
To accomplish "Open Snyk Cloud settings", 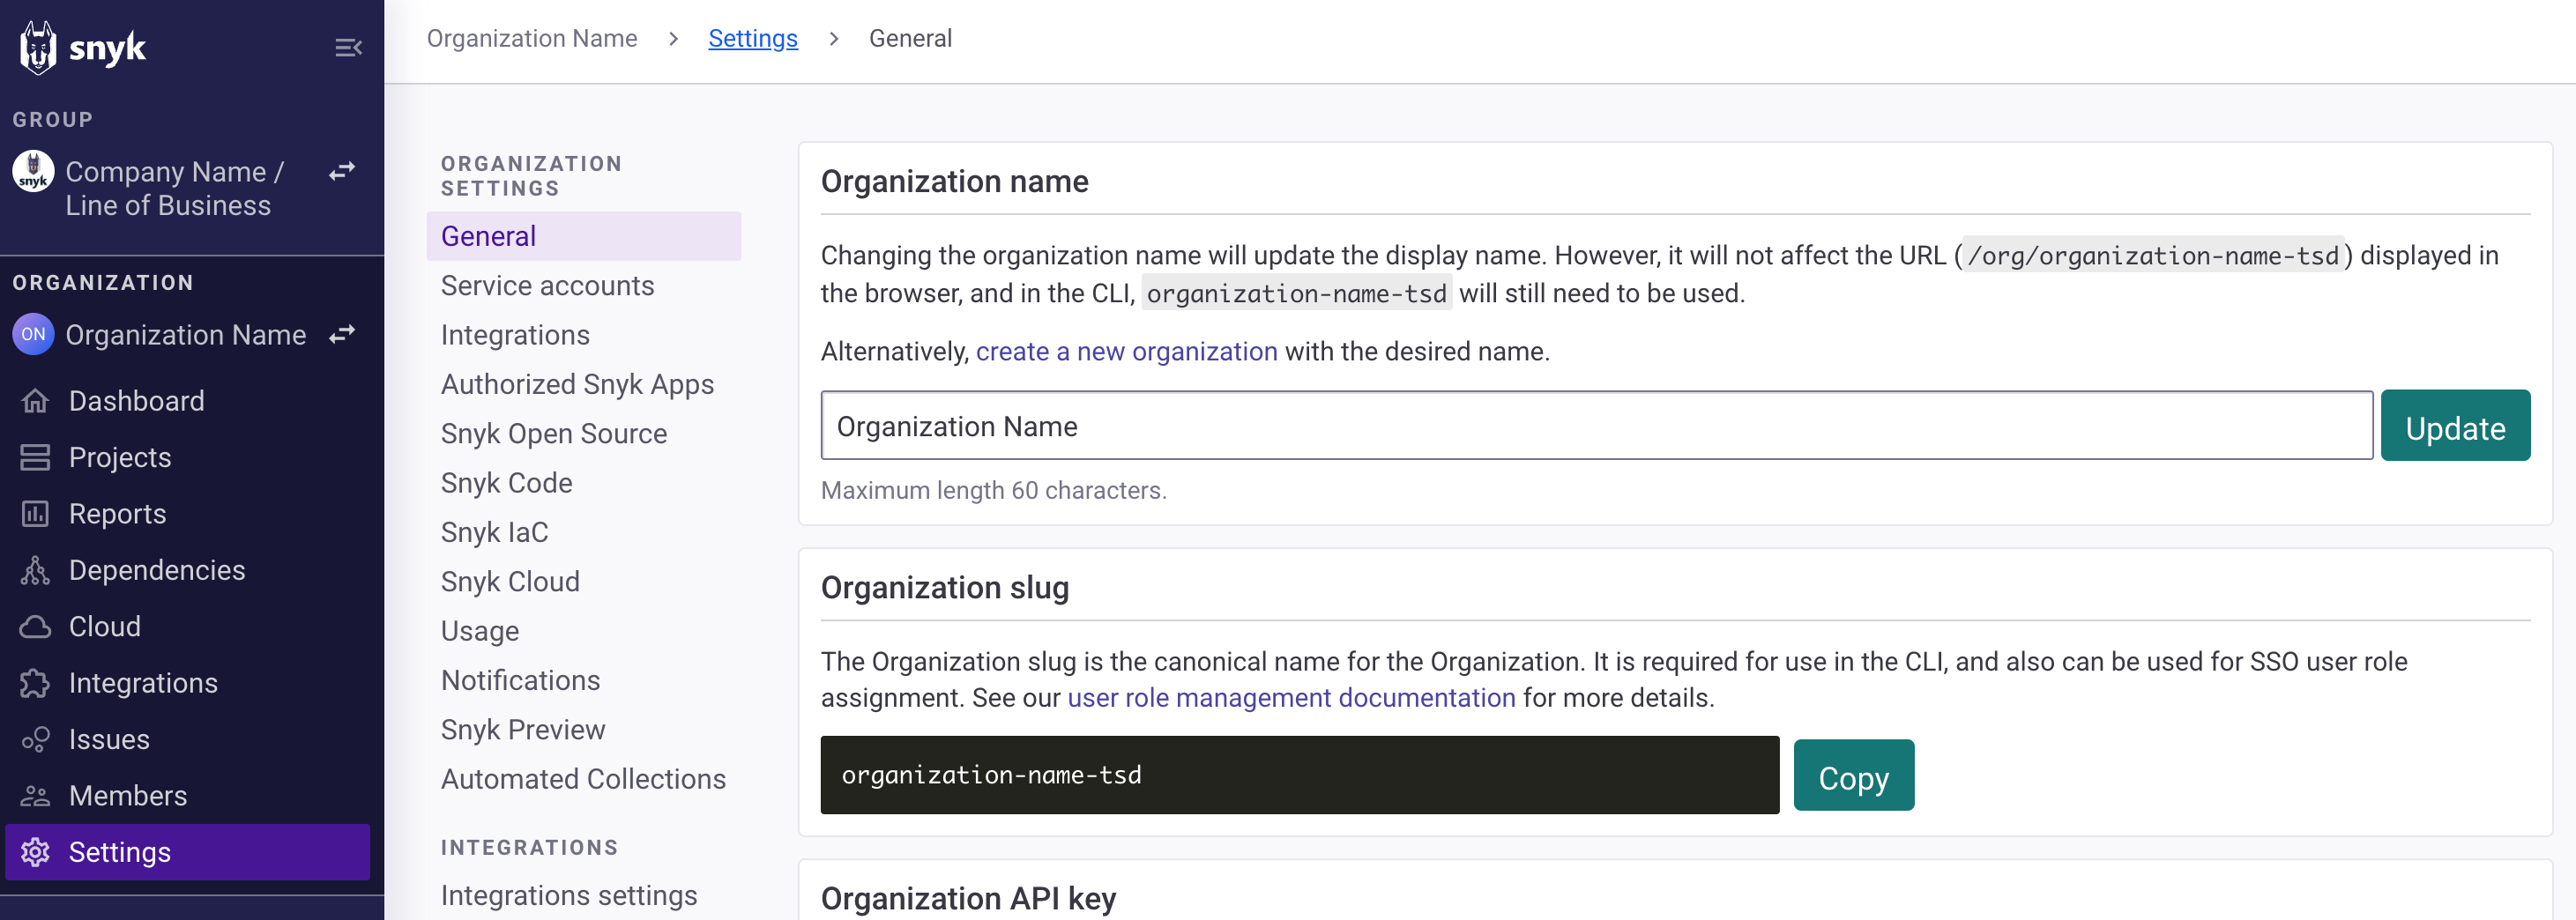I will pos(510,582).
